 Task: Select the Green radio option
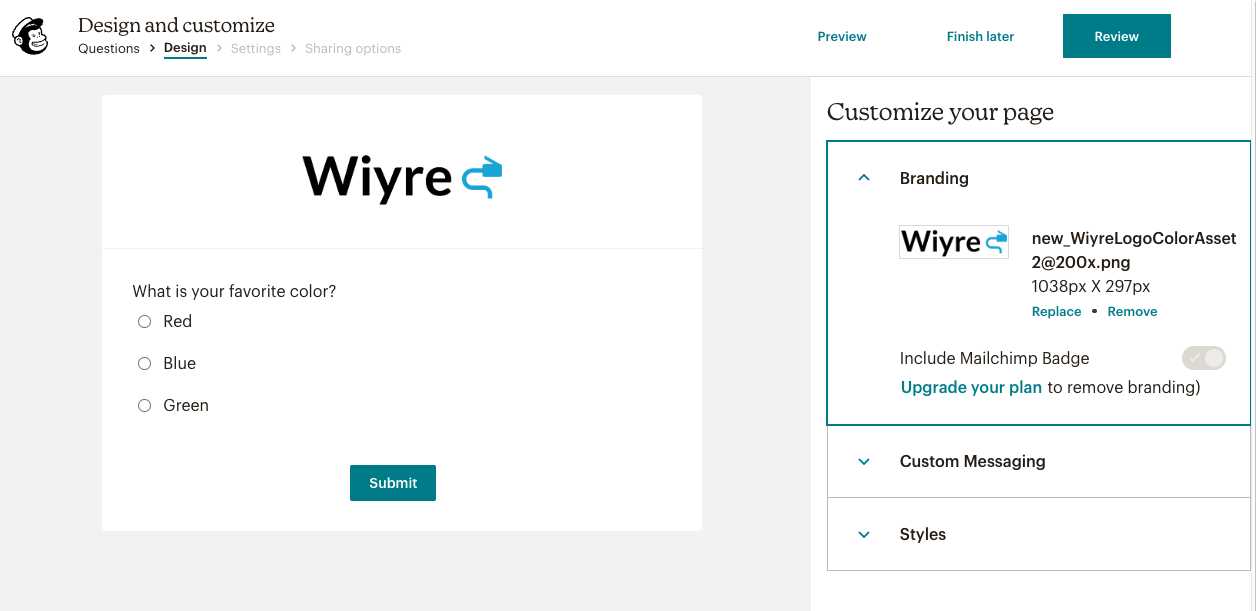[x=144, y=406]
